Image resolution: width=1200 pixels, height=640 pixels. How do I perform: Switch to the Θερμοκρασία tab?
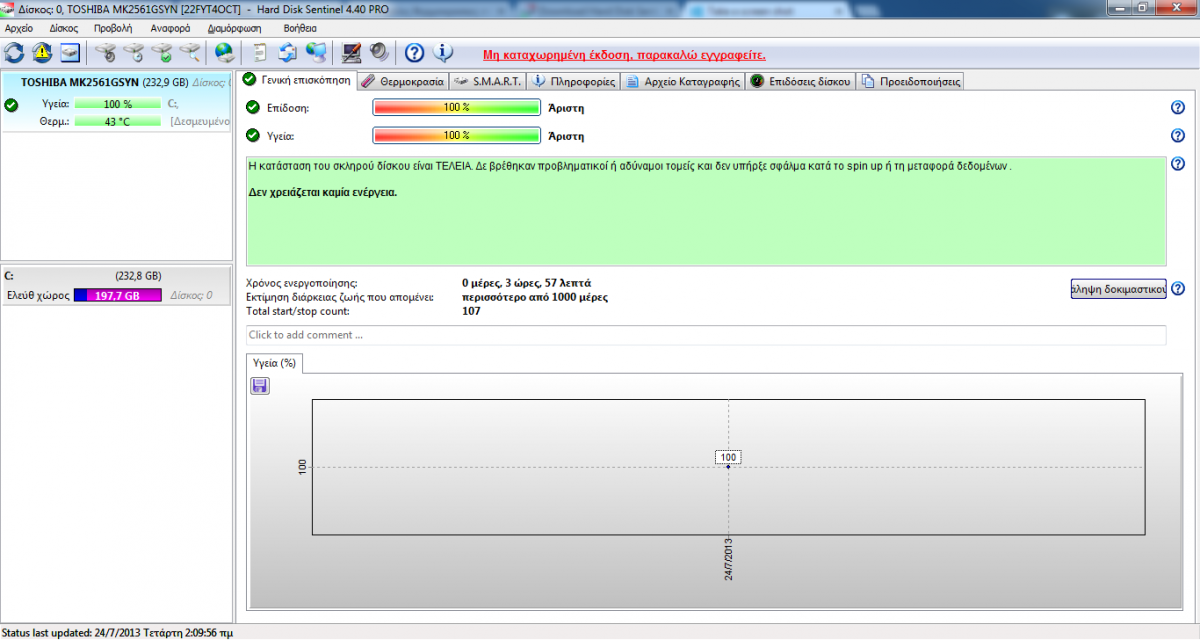click(x=402, y=82)
